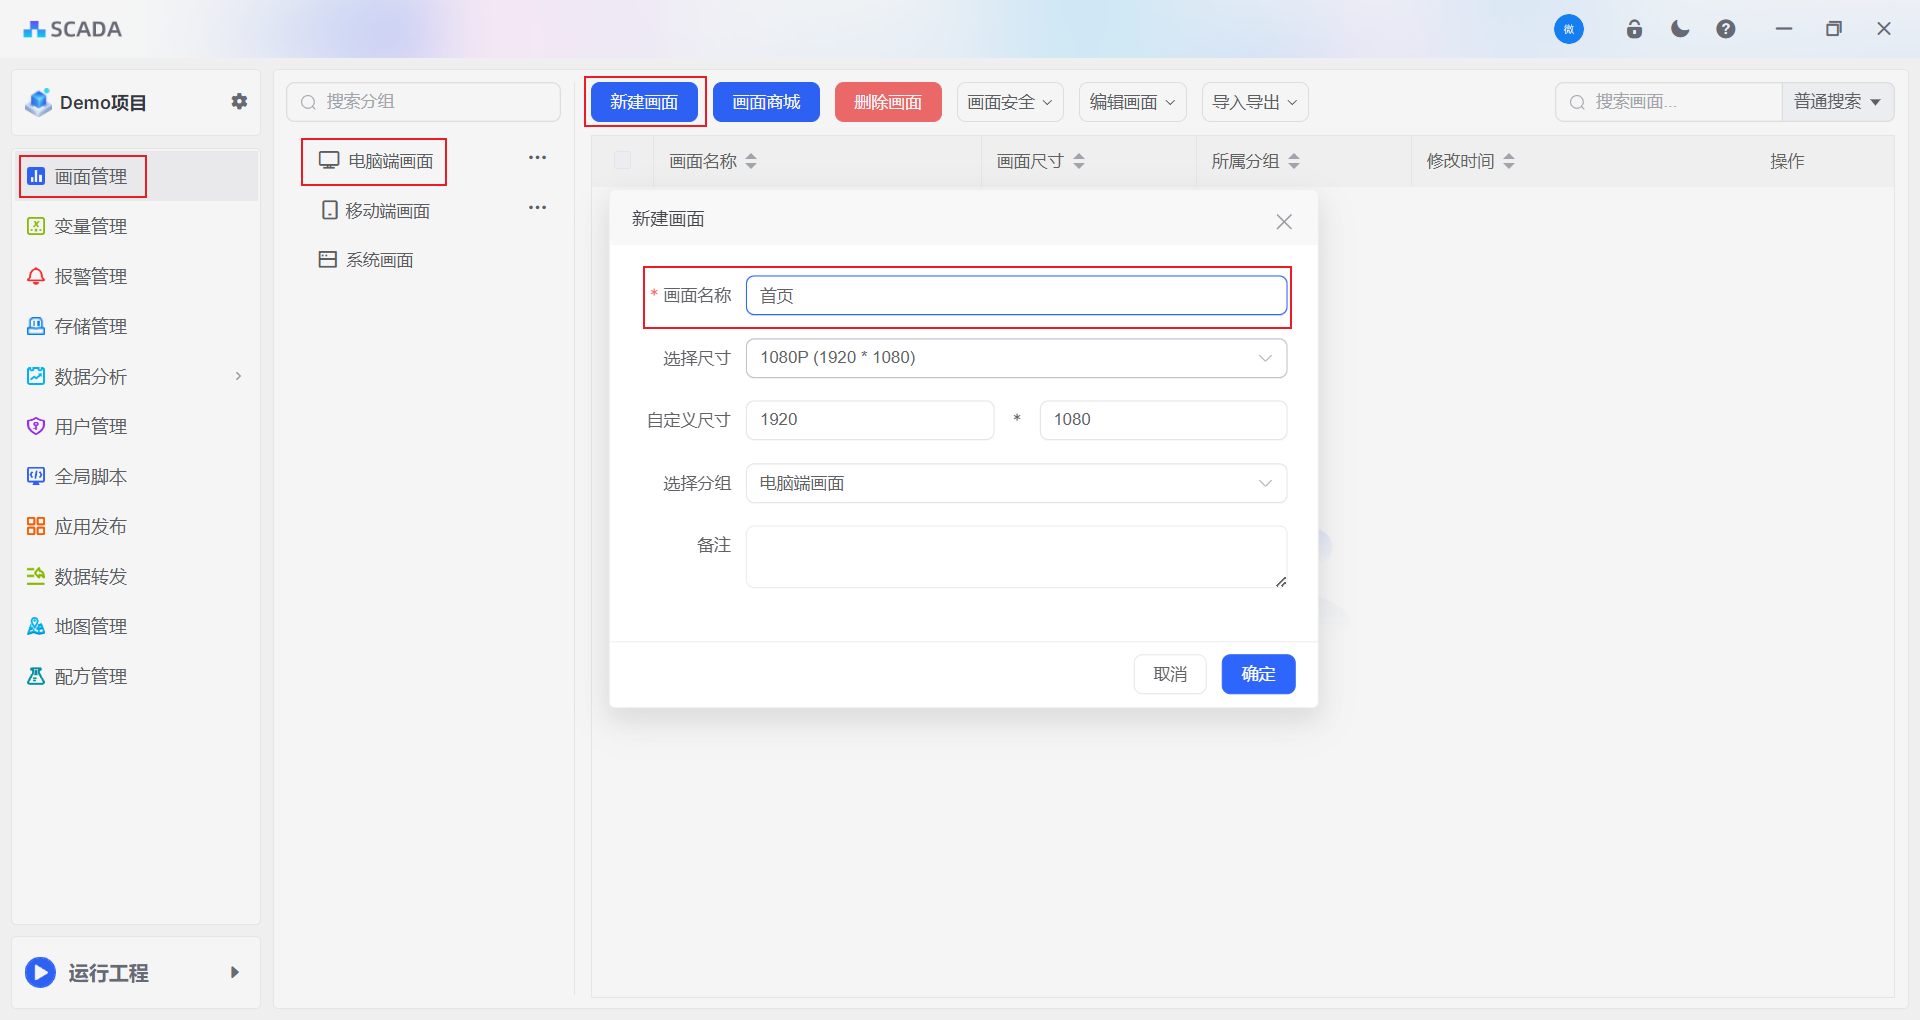Click the lock icon in title bar

(1634, 29)
